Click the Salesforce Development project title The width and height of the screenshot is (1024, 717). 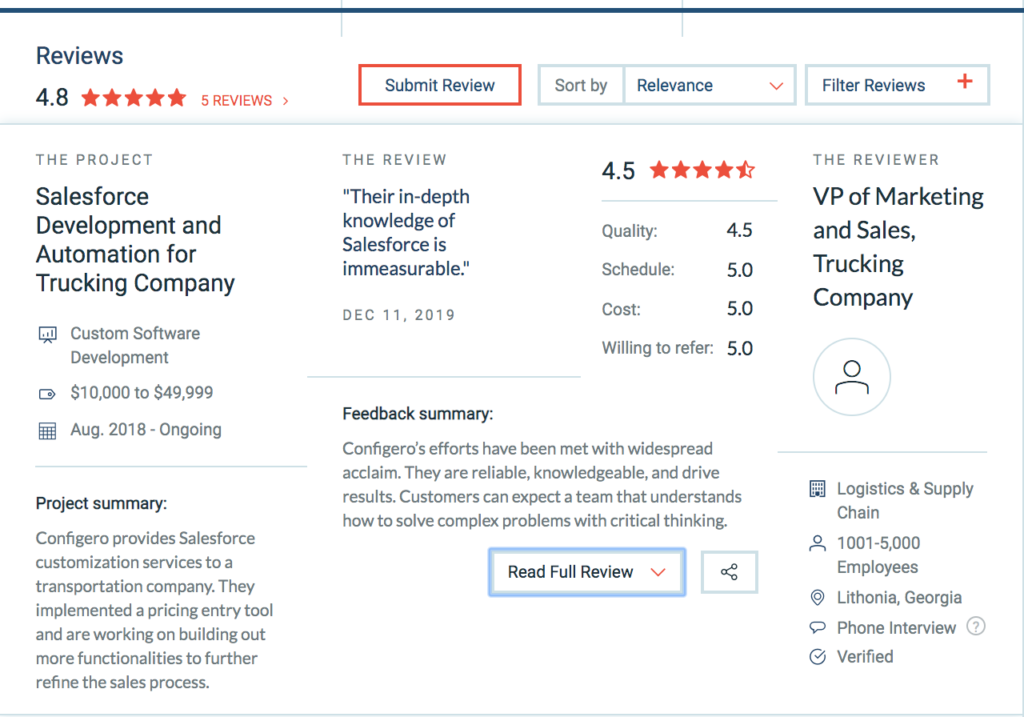coord(135,240)
